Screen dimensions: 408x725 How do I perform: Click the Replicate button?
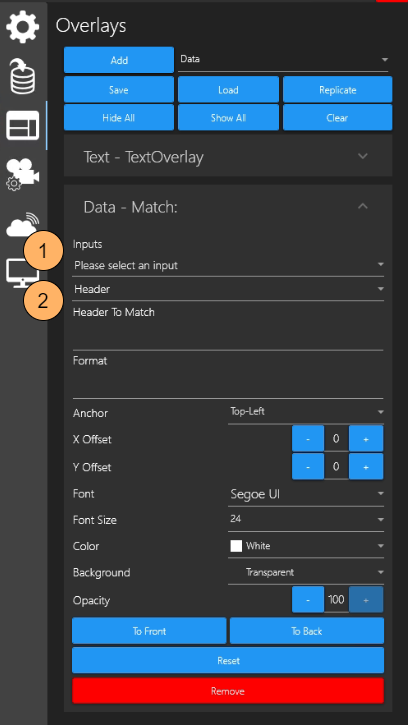click(x=338, y=90)
